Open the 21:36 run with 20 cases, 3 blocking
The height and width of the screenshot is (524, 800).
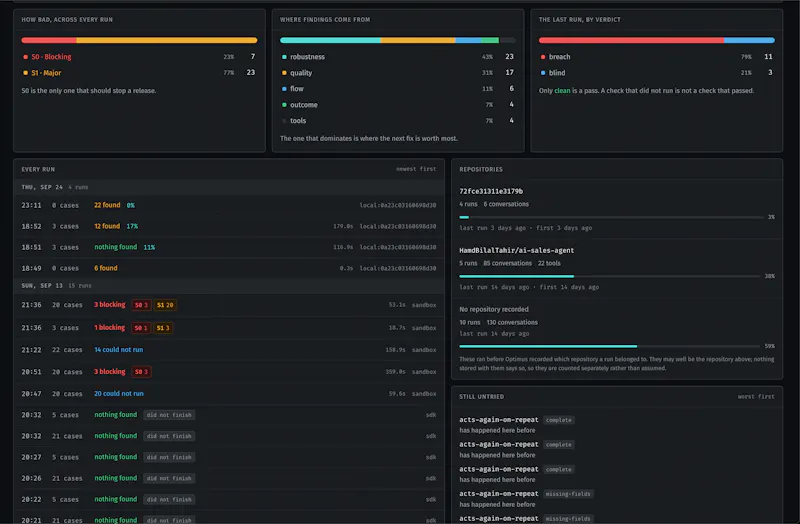[x=229, y=305]
